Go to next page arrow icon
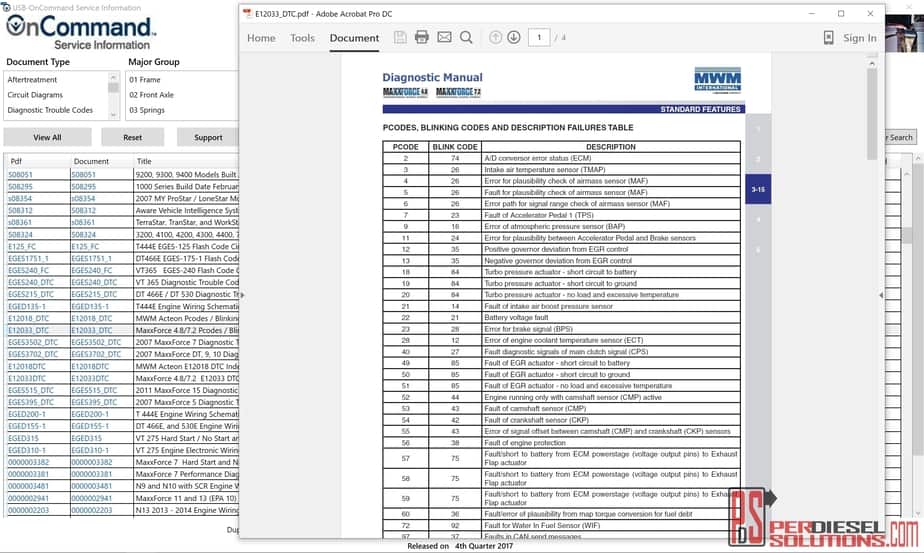924x553 pixels. coord(514,37)
